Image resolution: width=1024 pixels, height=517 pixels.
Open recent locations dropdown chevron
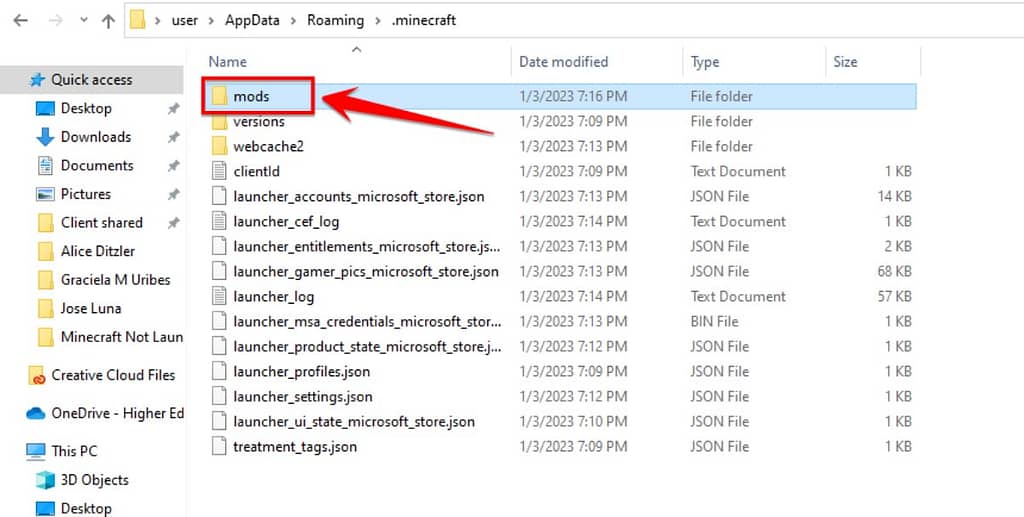pos(84,20)
